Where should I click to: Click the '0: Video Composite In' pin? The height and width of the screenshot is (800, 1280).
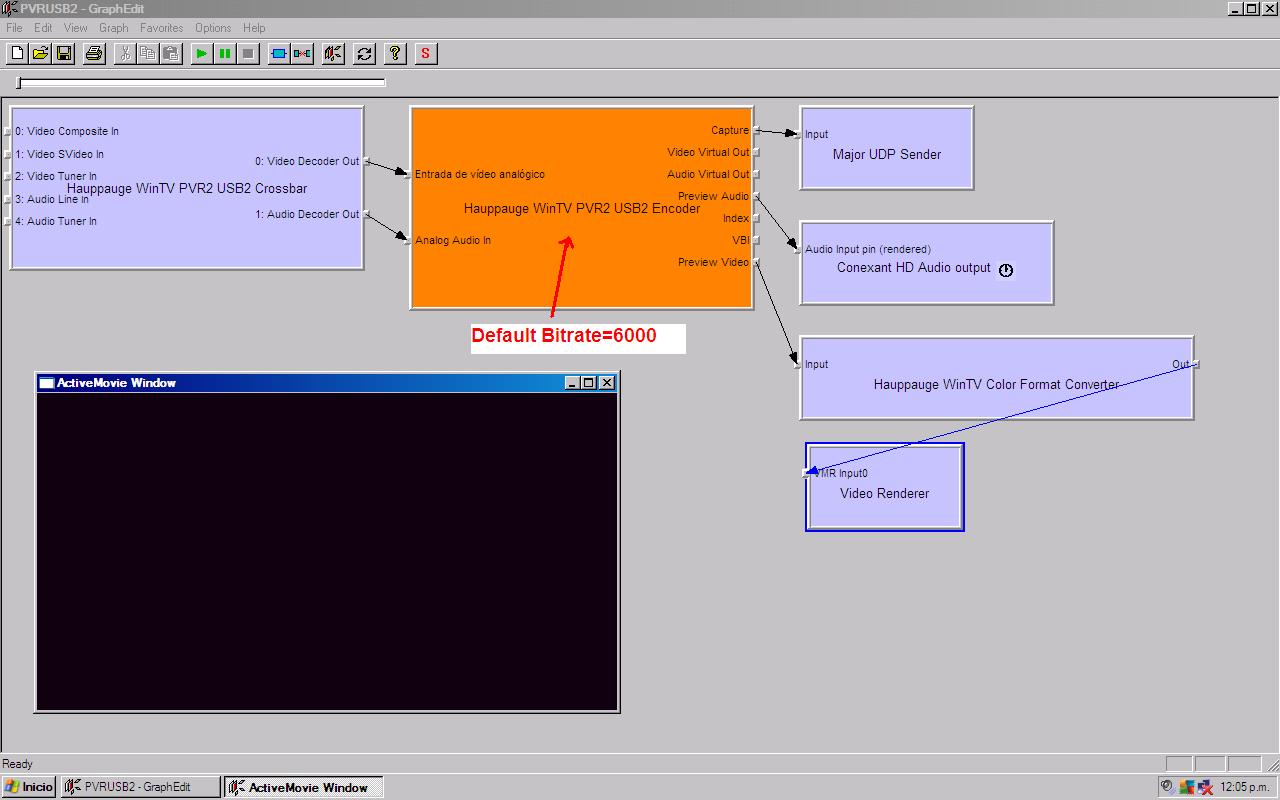click(x=8, y=131)
